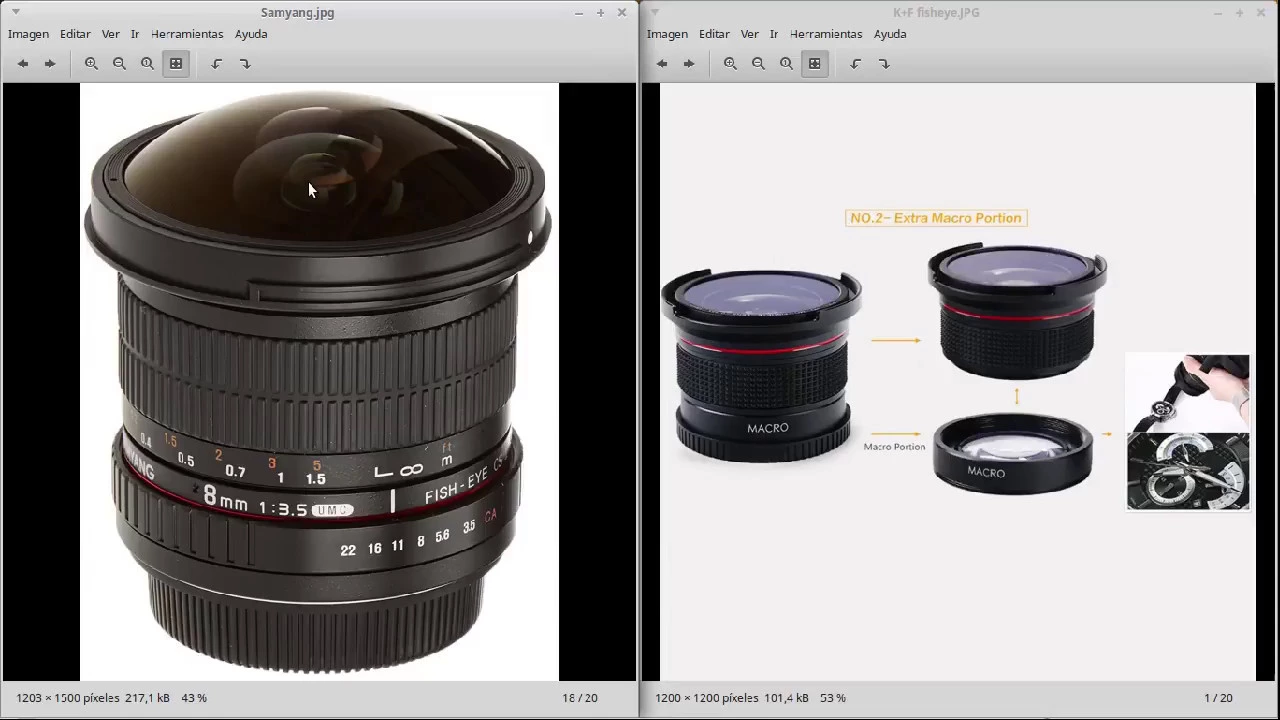Go to next image in Samyang.jpg window

click(50, 63)
